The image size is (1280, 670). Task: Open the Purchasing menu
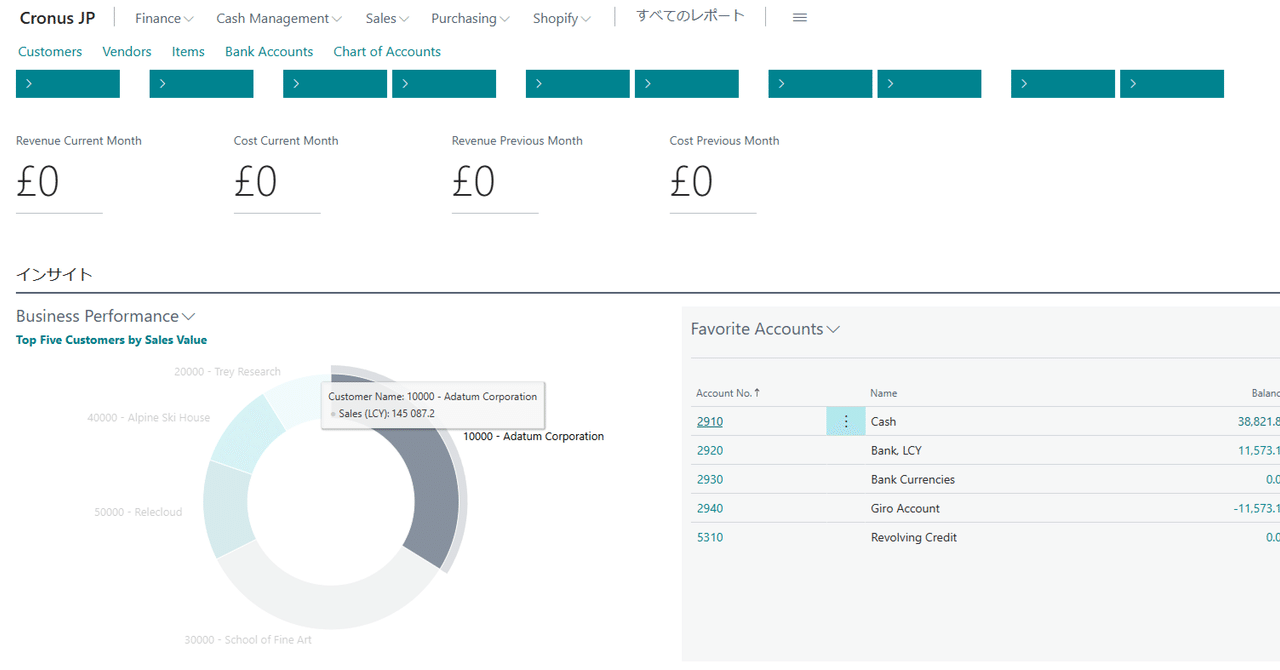[x=469, y=18]
